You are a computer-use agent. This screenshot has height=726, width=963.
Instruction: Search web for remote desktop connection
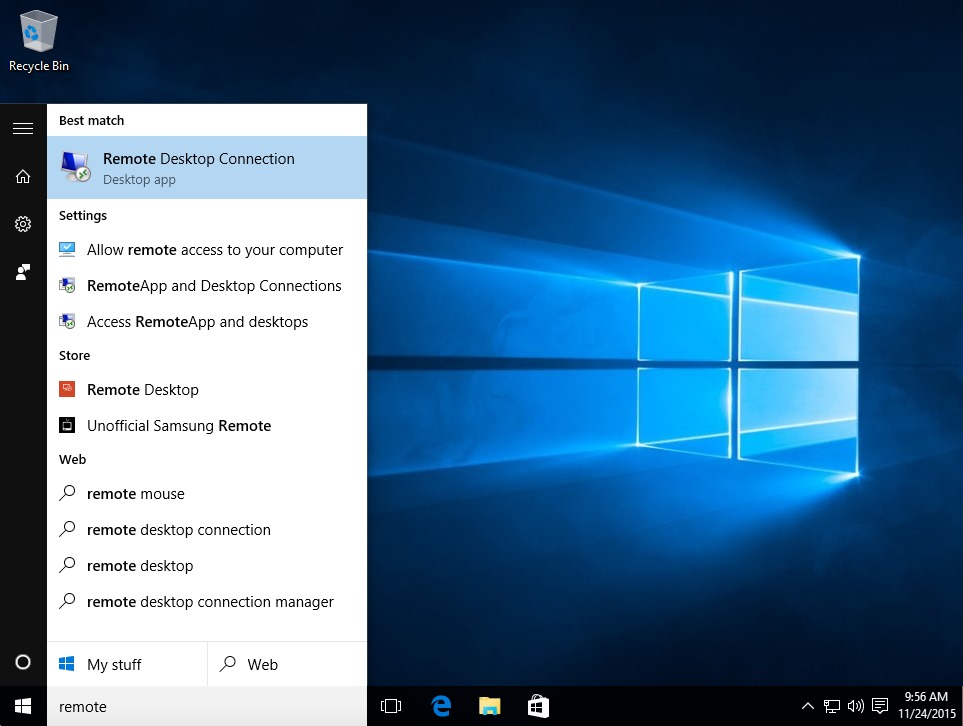tap(207, 530)
